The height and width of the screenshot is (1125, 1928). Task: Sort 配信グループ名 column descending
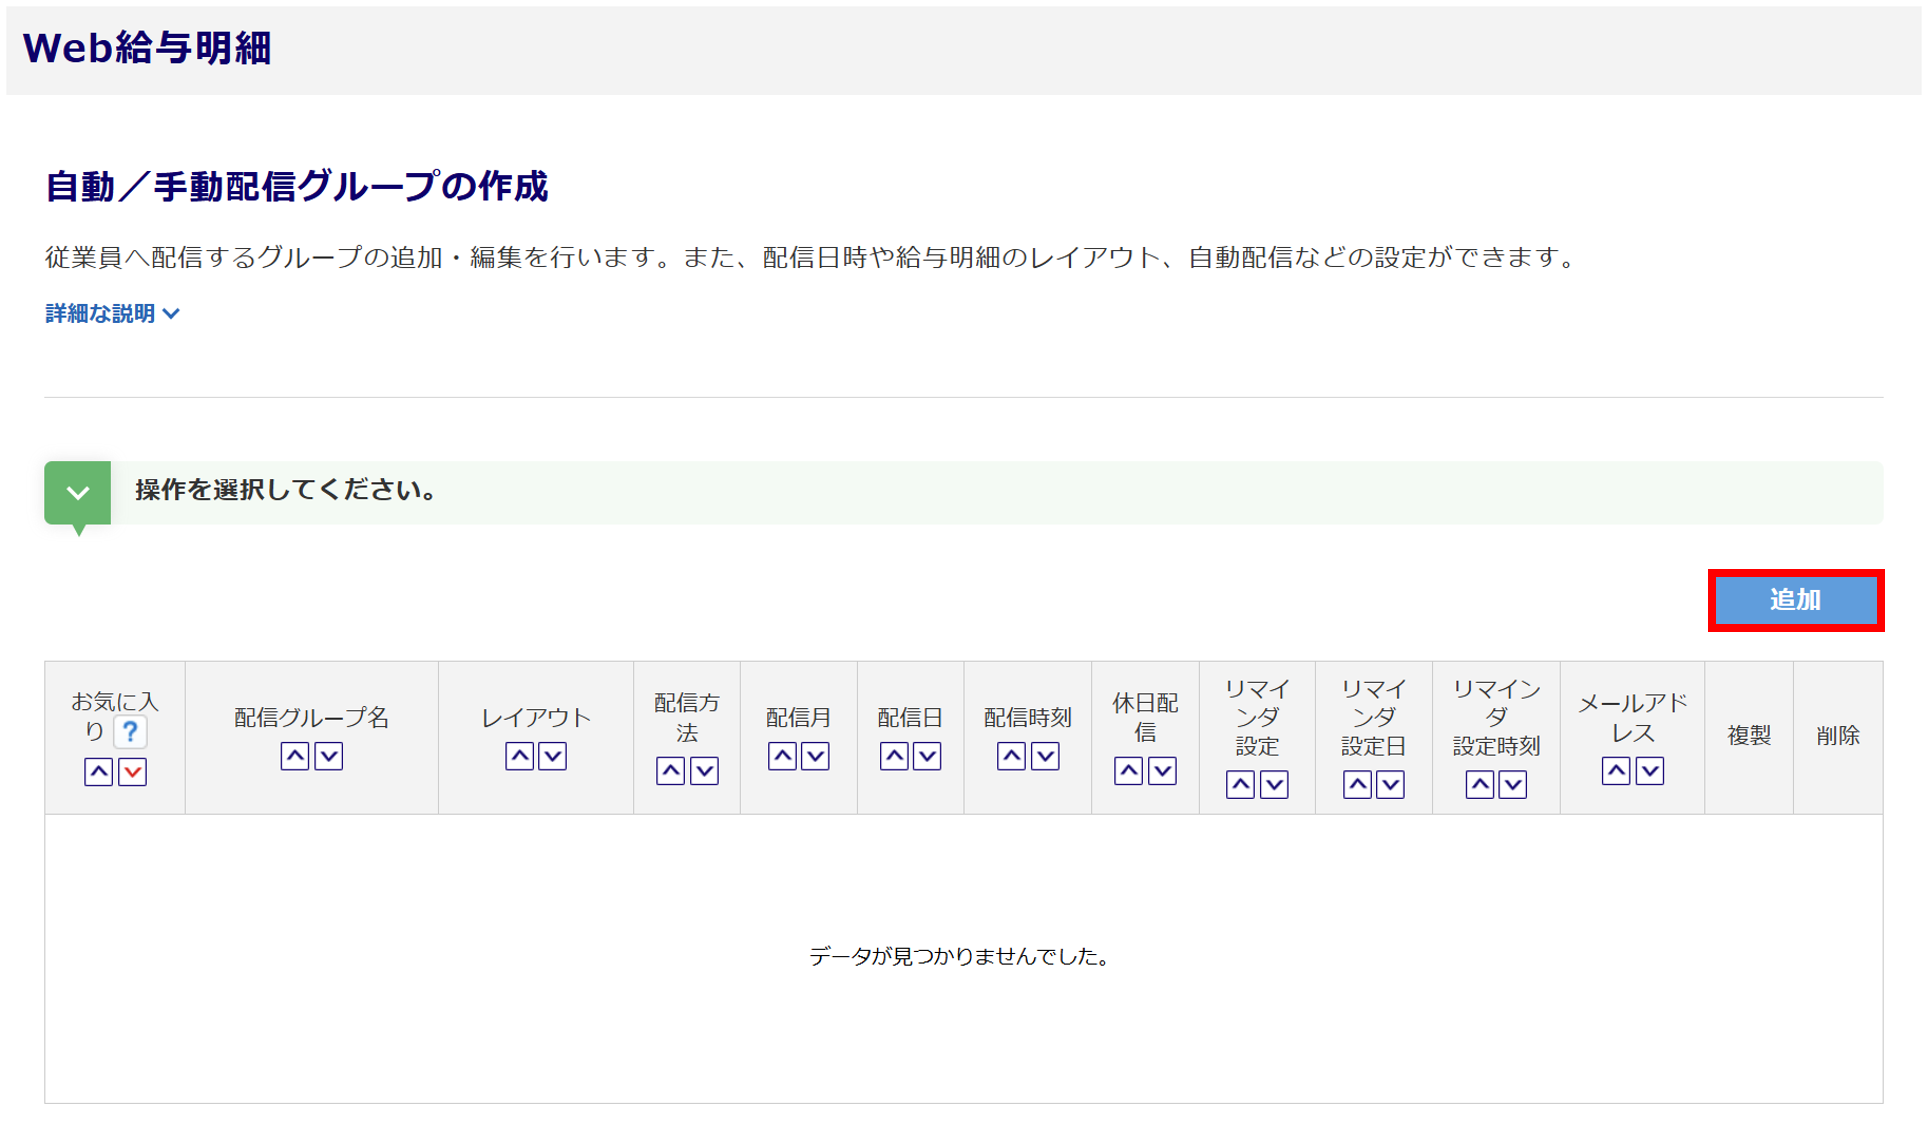pos(329,756)
